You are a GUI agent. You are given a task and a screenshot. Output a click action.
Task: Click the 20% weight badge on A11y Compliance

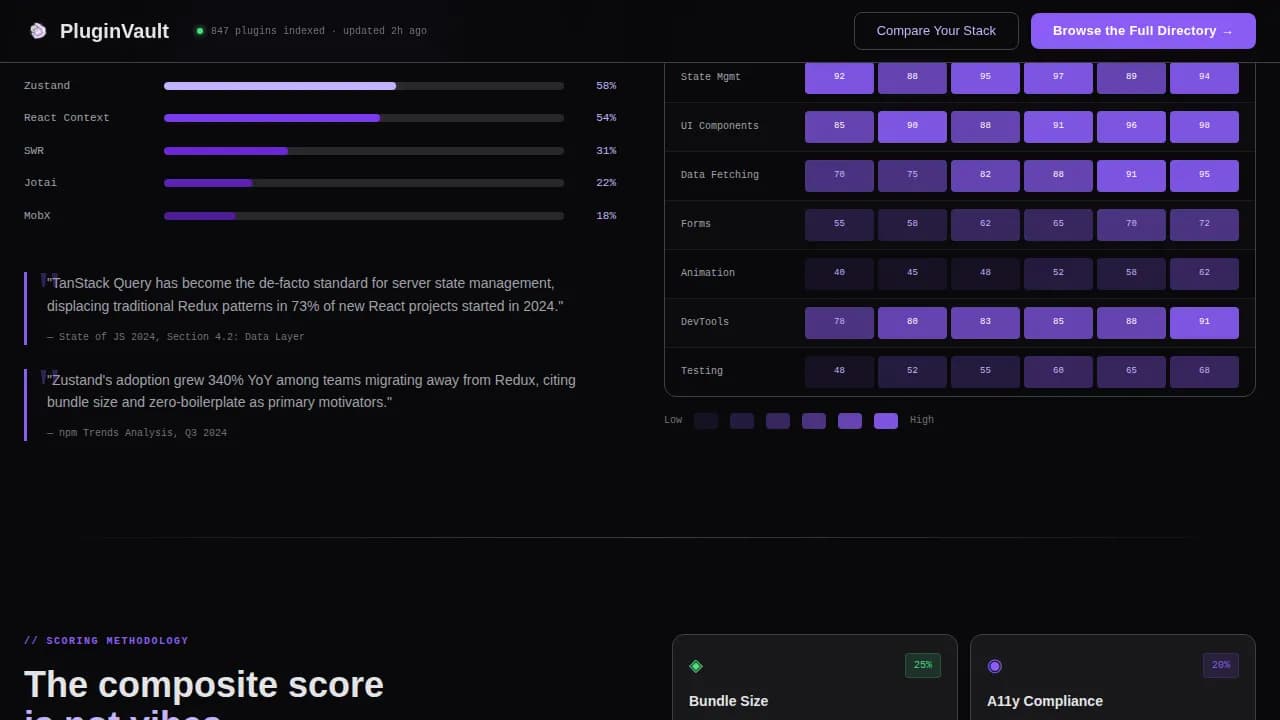click(x=1221, y=665)
